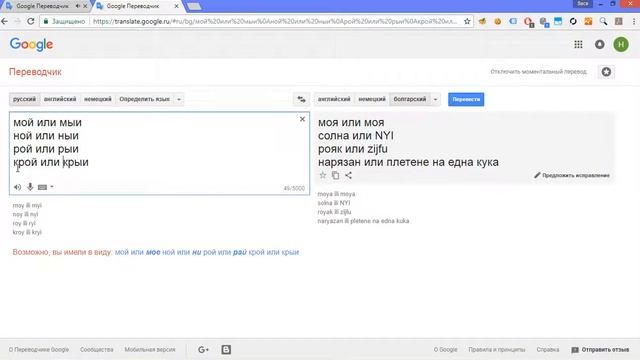This screenshot has height=360, width=640.
Task: Click Отключить моментальный перевод link
Action: (x=538, y=72)
